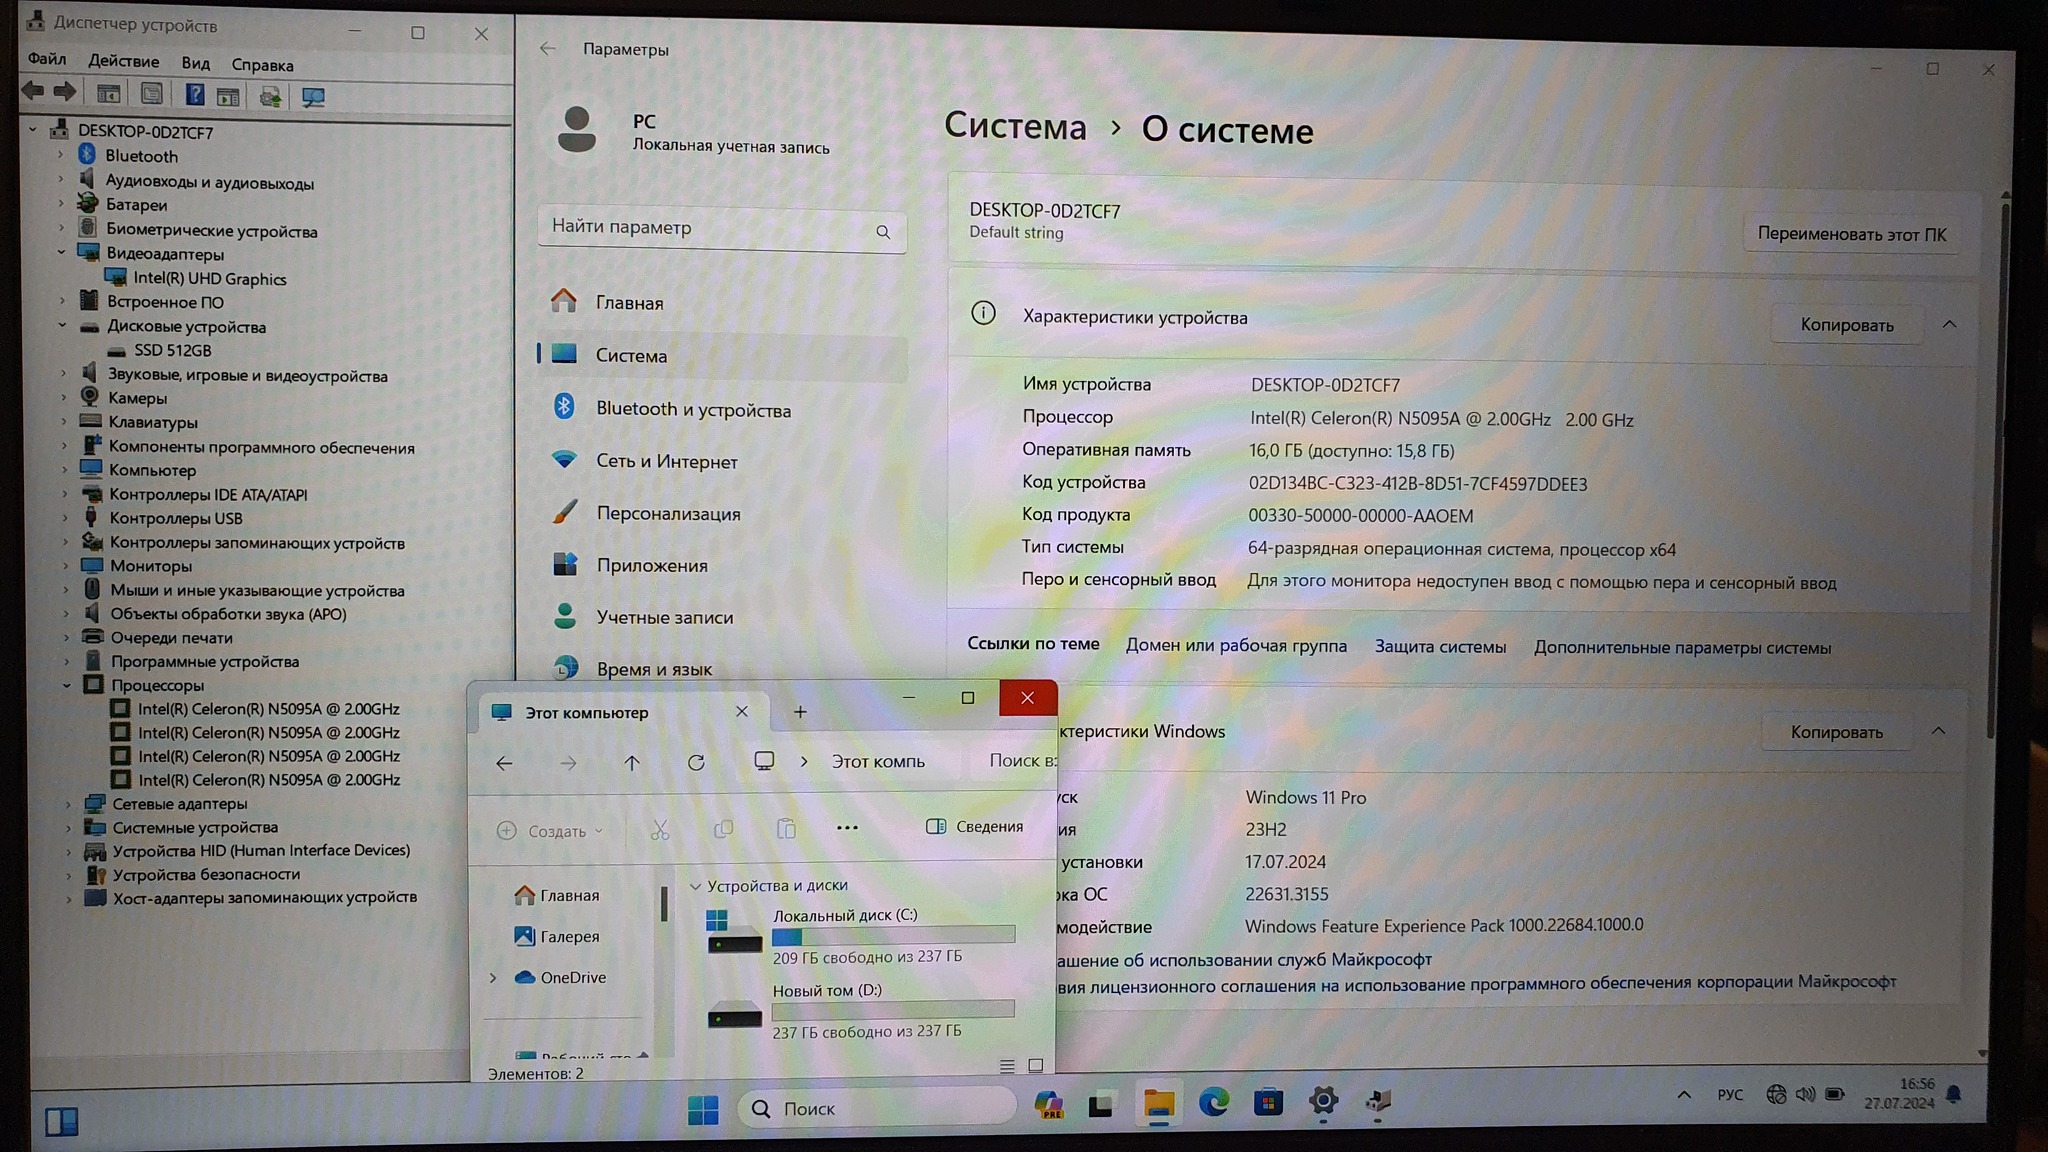Viewport: 2048px width, 1152px height.
Task: Select Personalization in the Settings sidebar
Action: (668, 514)
